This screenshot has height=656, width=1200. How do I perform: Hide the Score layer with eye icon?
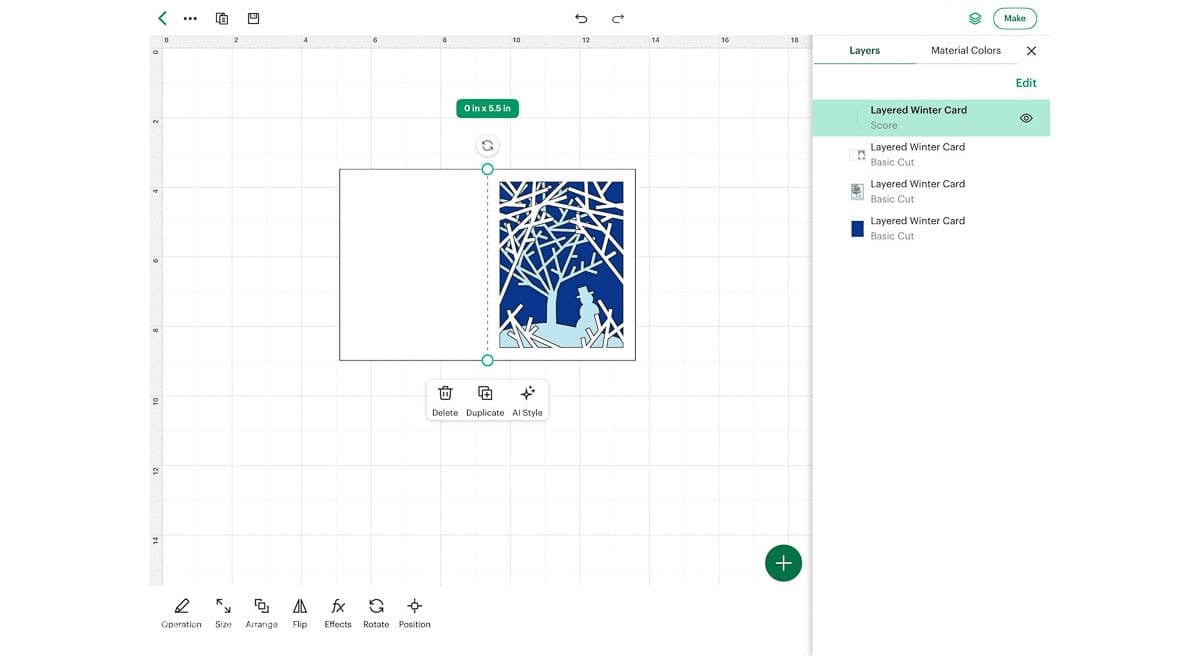click(1026, 118)
